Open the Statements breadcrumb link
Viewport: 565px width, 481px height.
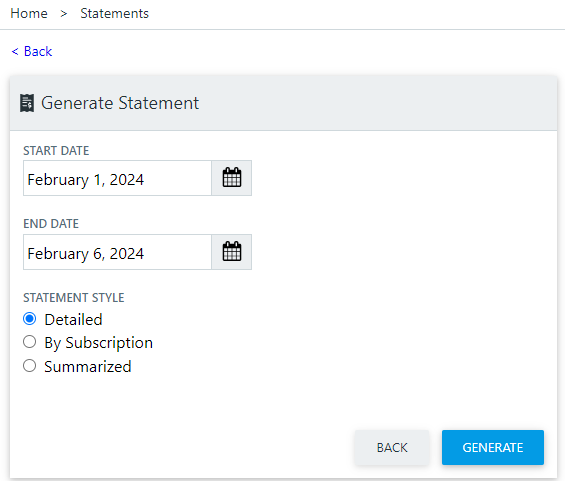(x=114, y=13)
